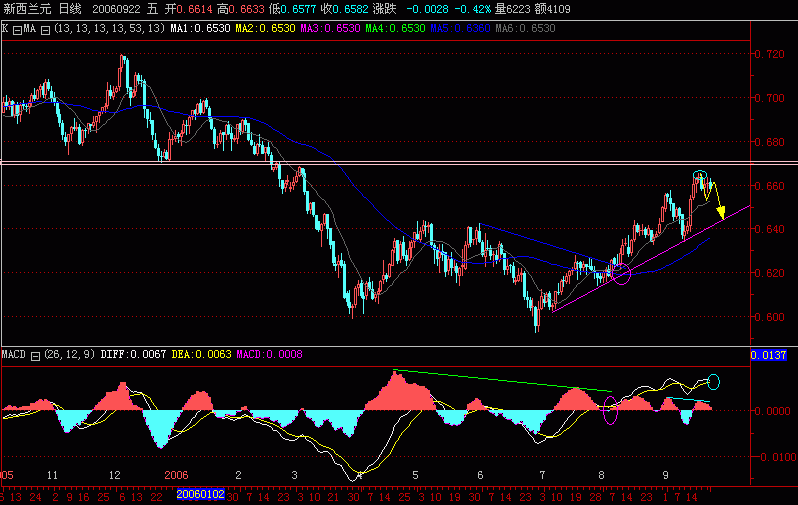Click the 0.640 price axis label
The height and width of the screenshot is (505, 798).
(x=769, y=229)
